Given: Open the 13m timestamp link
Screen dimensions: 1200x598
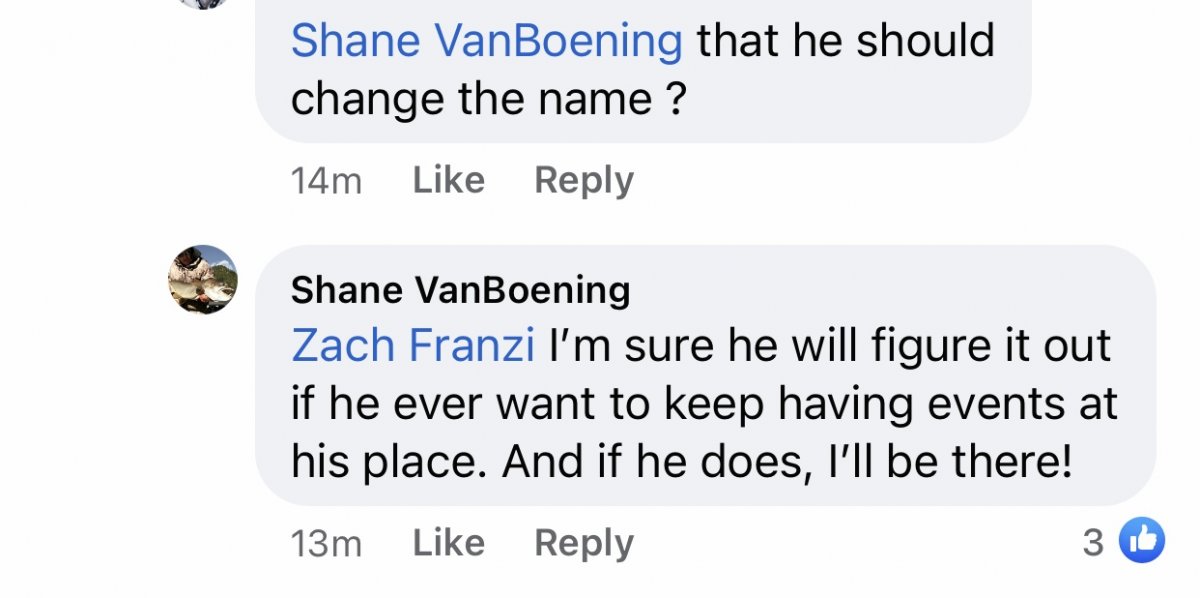Looking at the screenshot, I should coord(326,544).
